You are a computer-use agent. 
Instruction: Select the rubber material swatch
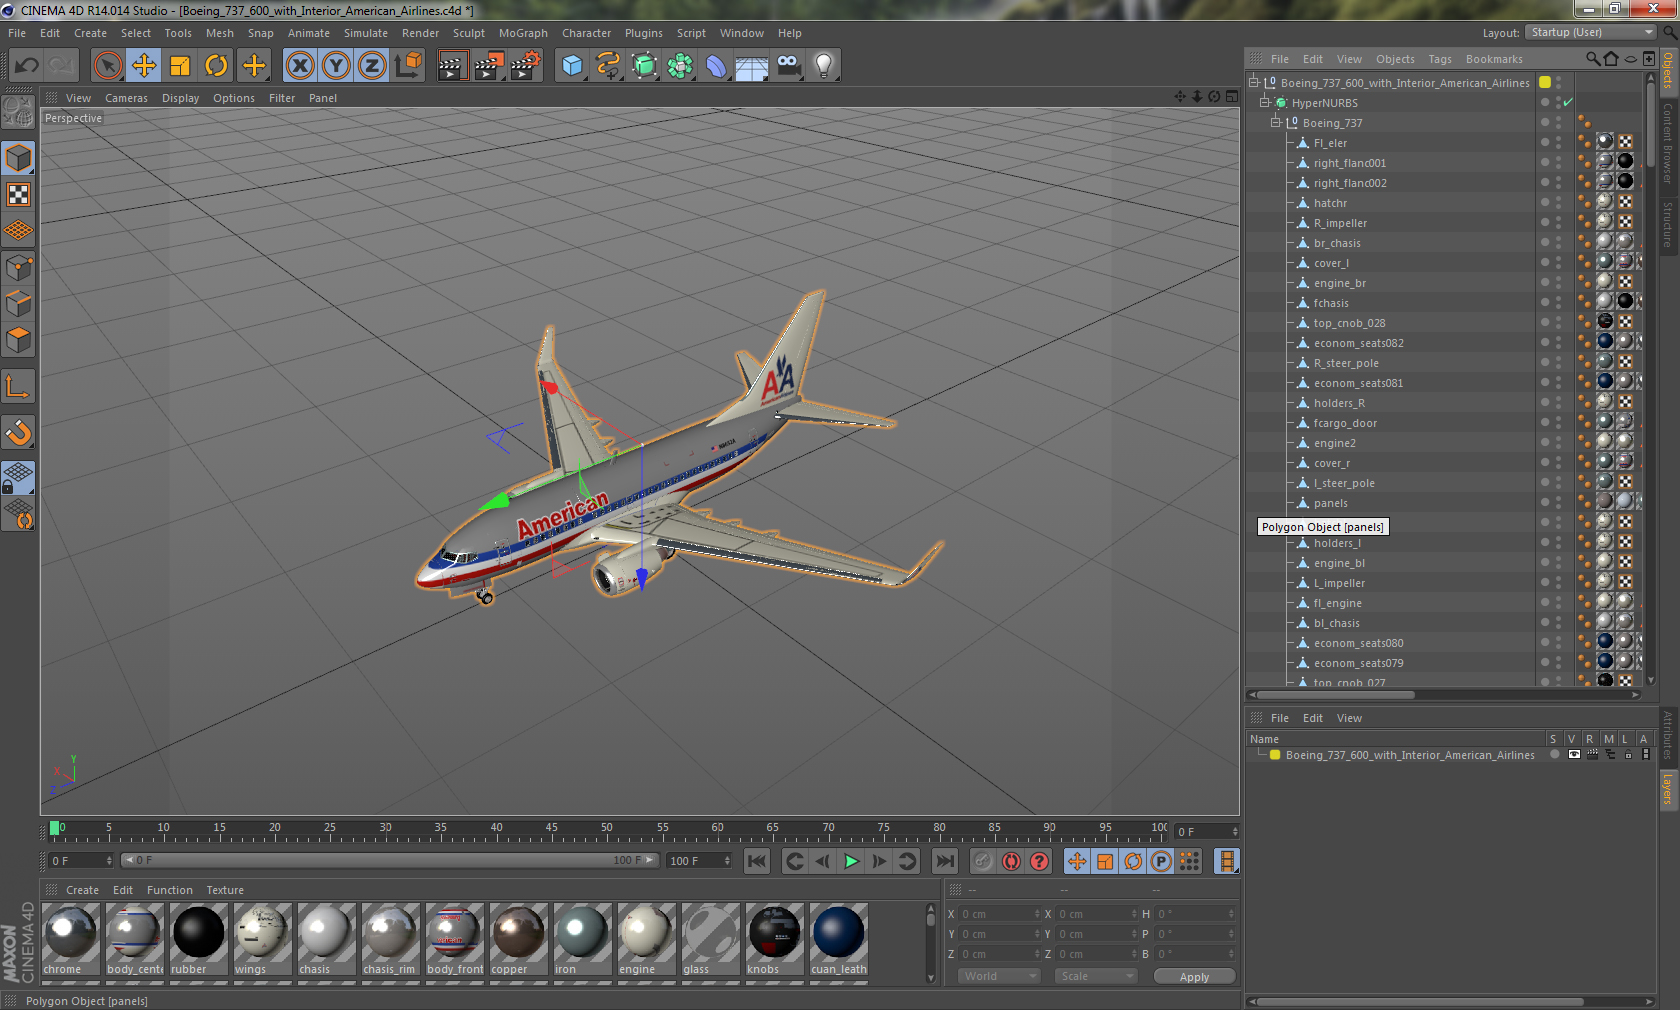198,939
